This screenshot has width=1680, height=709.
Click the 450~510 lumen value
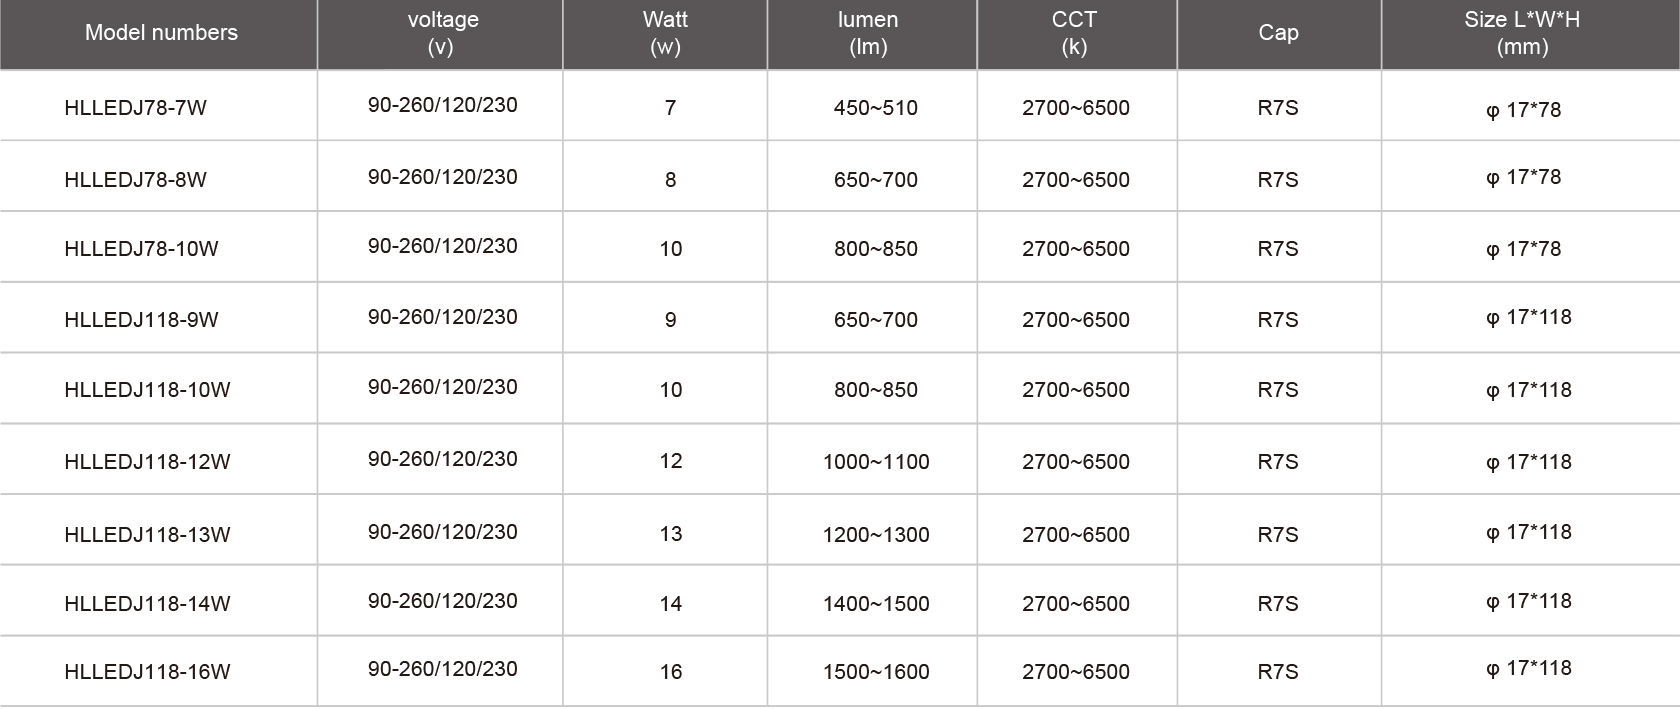[x=875, y=108]
